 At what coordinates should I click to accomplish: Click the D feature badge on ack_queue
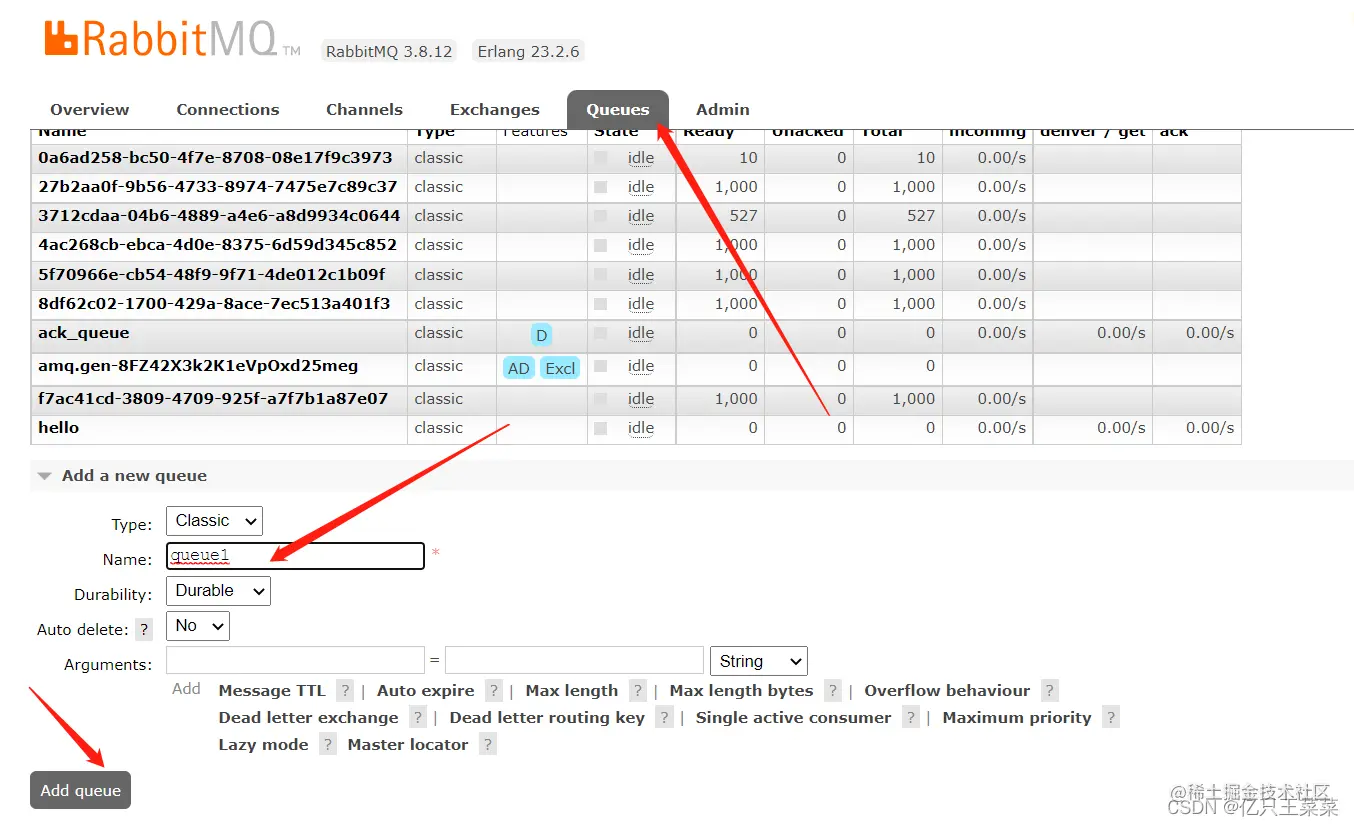point(541,335)
